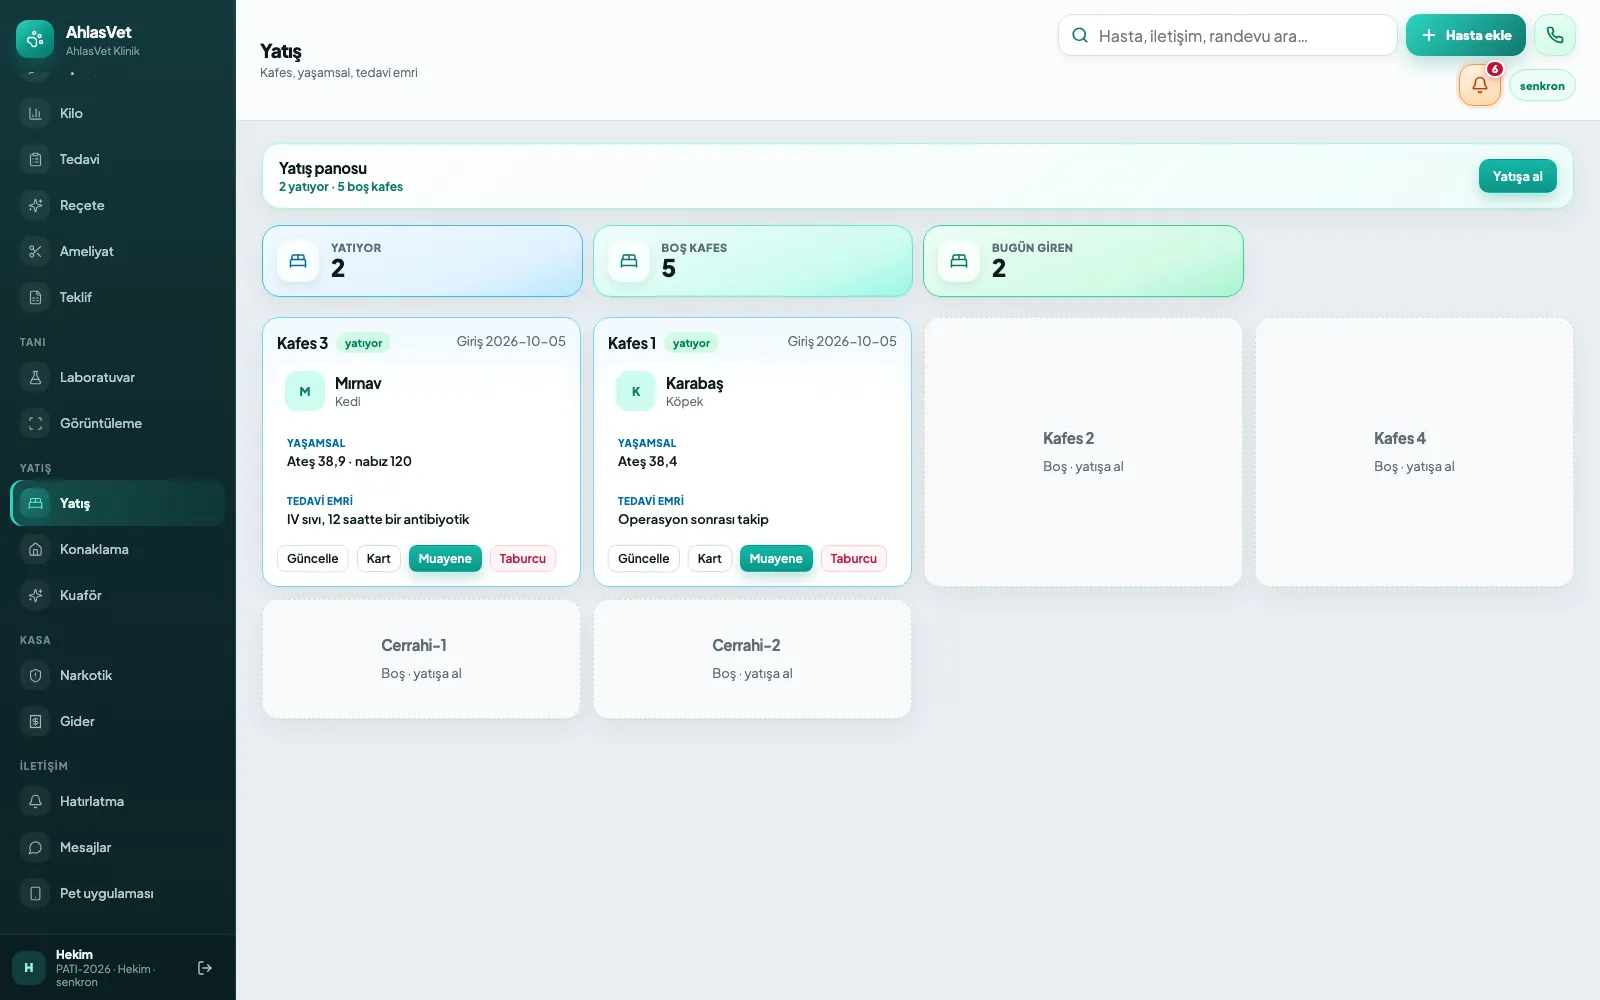Click the Pet uygulaması phone icon
The image size is (1600, 1000).
[x=35, y=893]
